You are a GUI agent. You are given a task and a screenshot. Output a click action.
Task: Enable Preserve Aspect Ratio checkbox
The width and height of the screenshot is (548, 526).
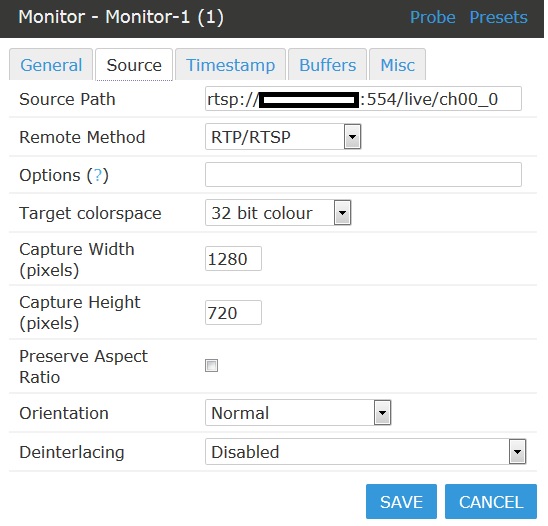click(211, 366)
